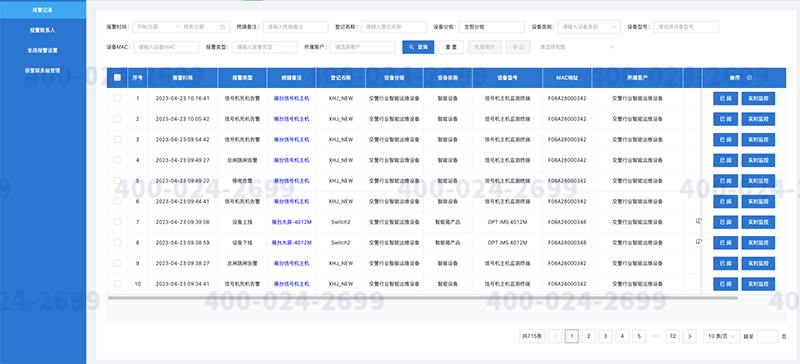Click the 终端备注 input field
800x364 pixels.
click(x=295, y=27)
